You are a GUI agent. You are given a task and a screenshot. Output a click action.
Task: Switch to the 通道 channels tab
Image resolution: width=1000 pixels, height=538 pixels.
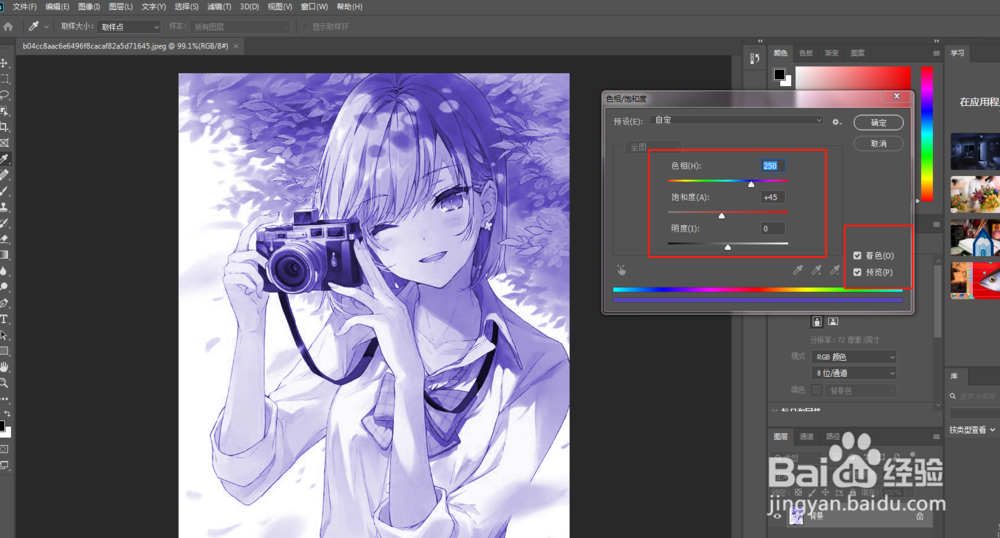pyautogui.click(x=806, y=437)
